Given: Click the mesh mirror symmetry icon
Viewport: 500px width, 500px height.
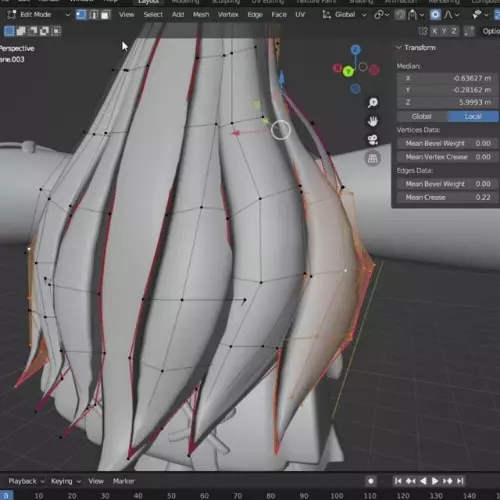Looking at the screenshot, I should [x=423, y=31].
